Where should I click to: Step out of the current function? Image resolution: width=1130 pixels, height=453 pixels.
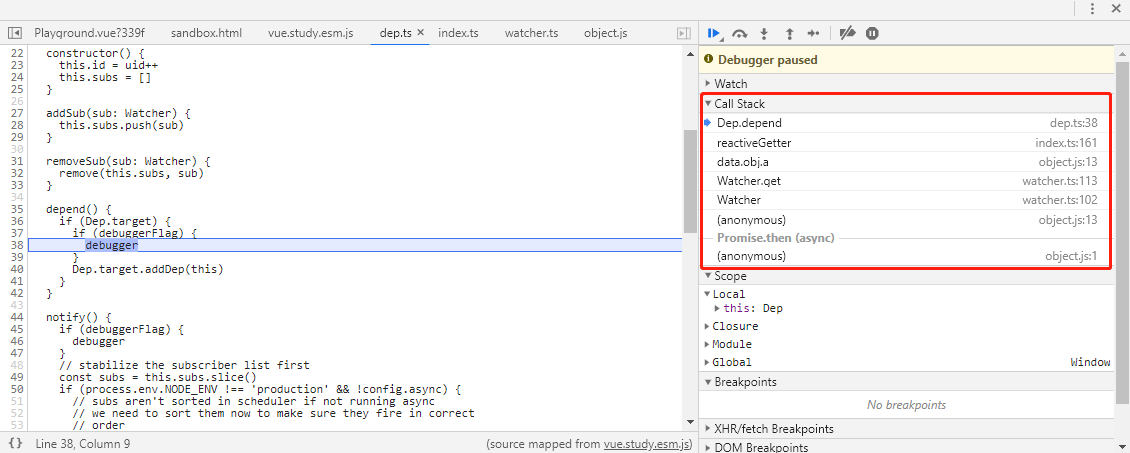[789, 33]
